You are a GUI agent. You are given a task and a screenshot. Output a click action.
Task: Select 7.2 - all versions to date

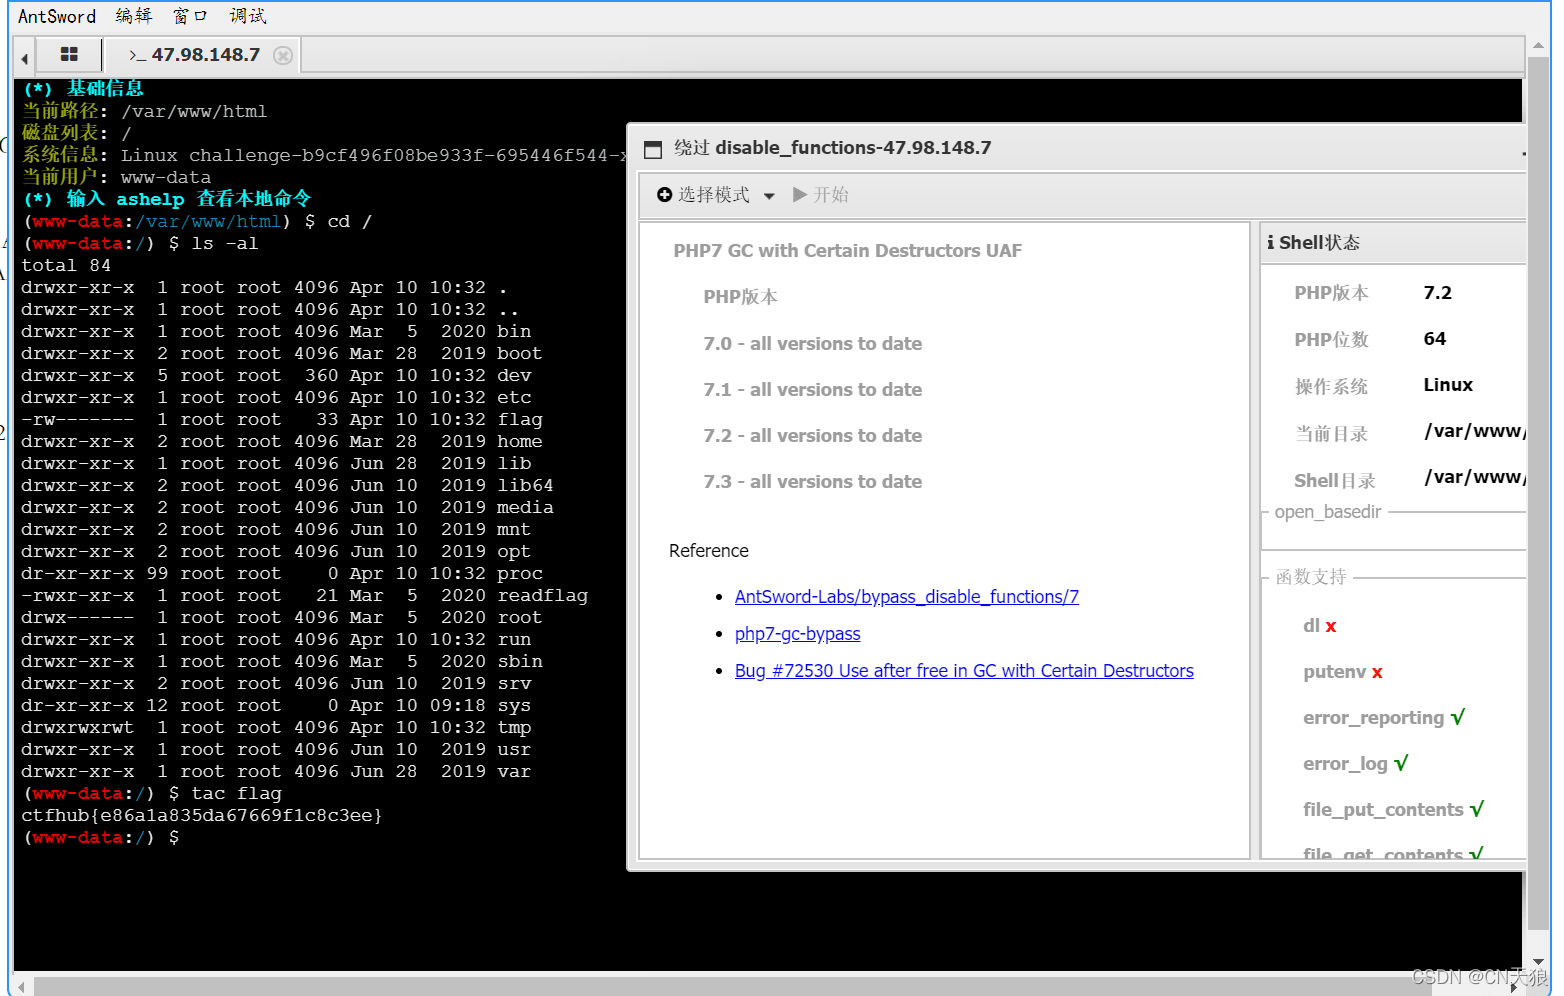coord(812,436)
